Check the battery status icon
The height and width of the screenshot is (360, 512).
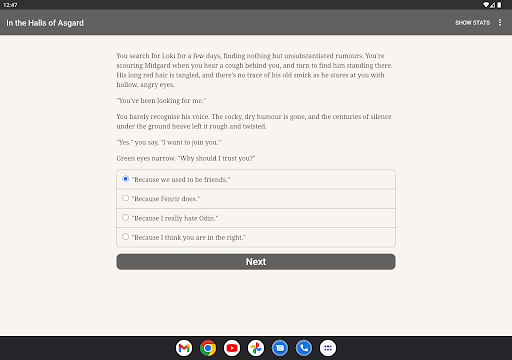coord(499,5)
